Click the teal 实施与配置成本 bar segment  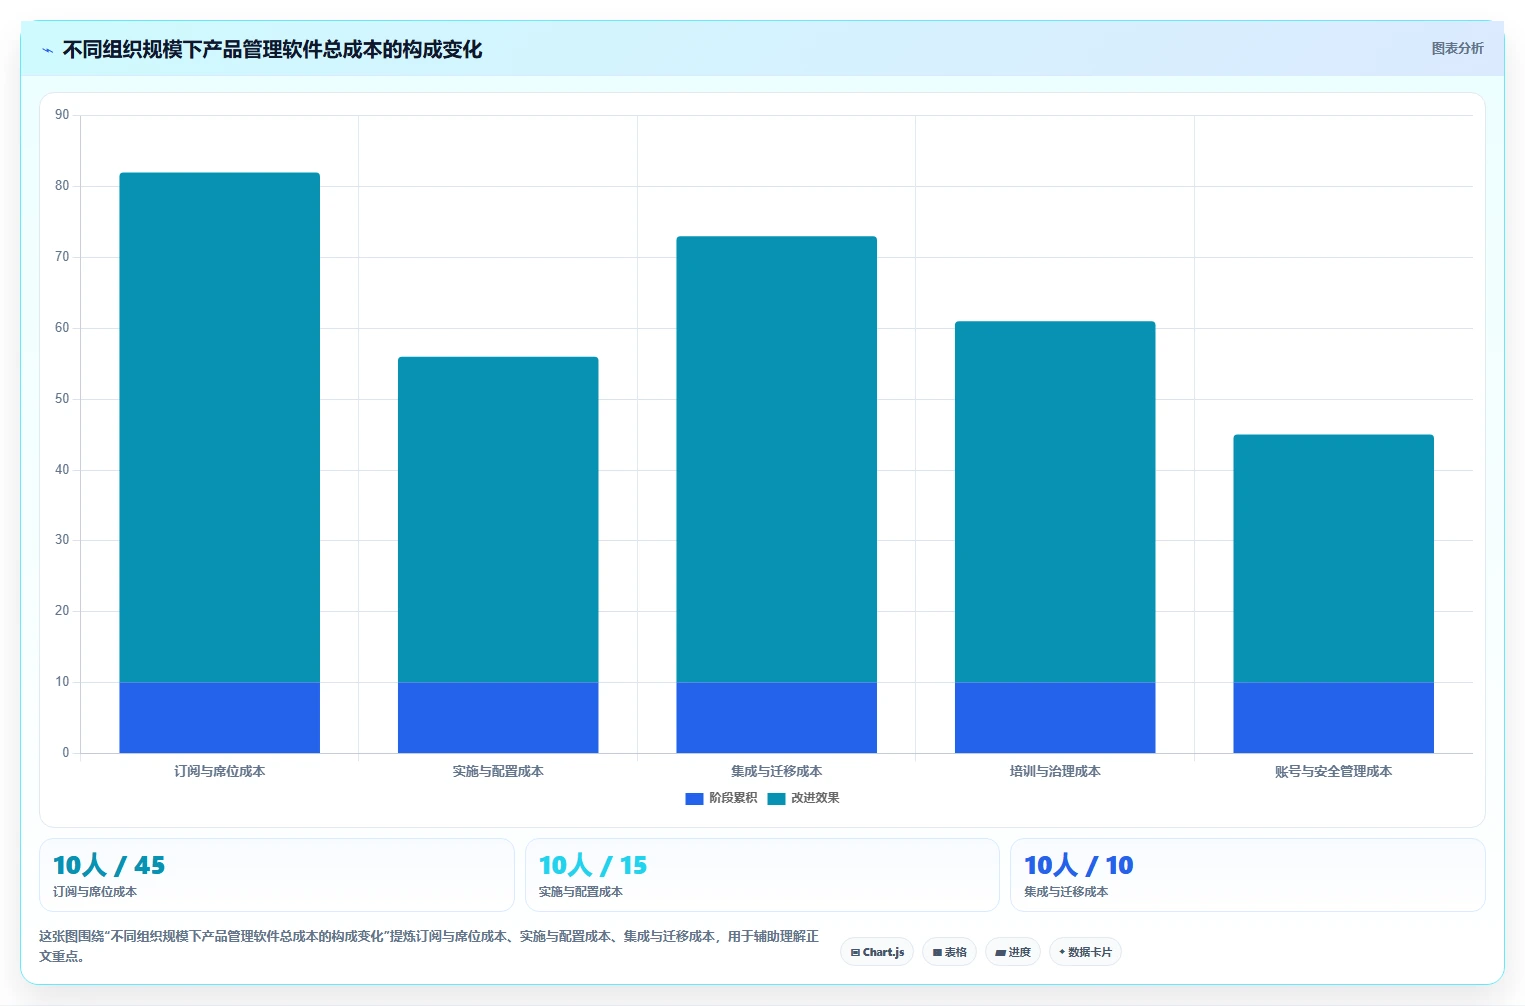pos(498,519)
